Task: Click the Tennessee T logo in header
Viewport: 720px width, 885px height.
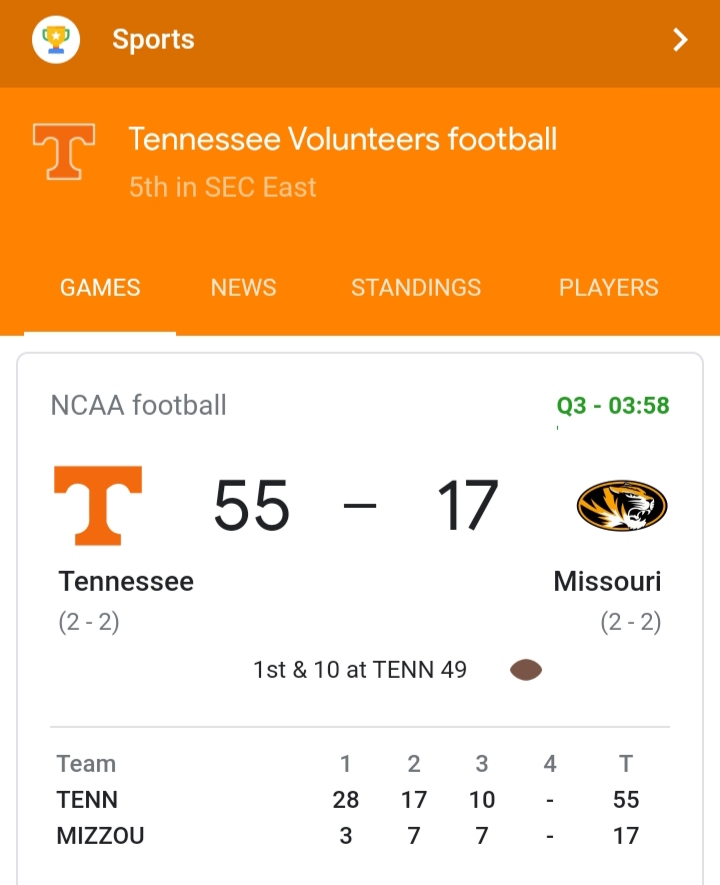Action: [x=64, y=152]
